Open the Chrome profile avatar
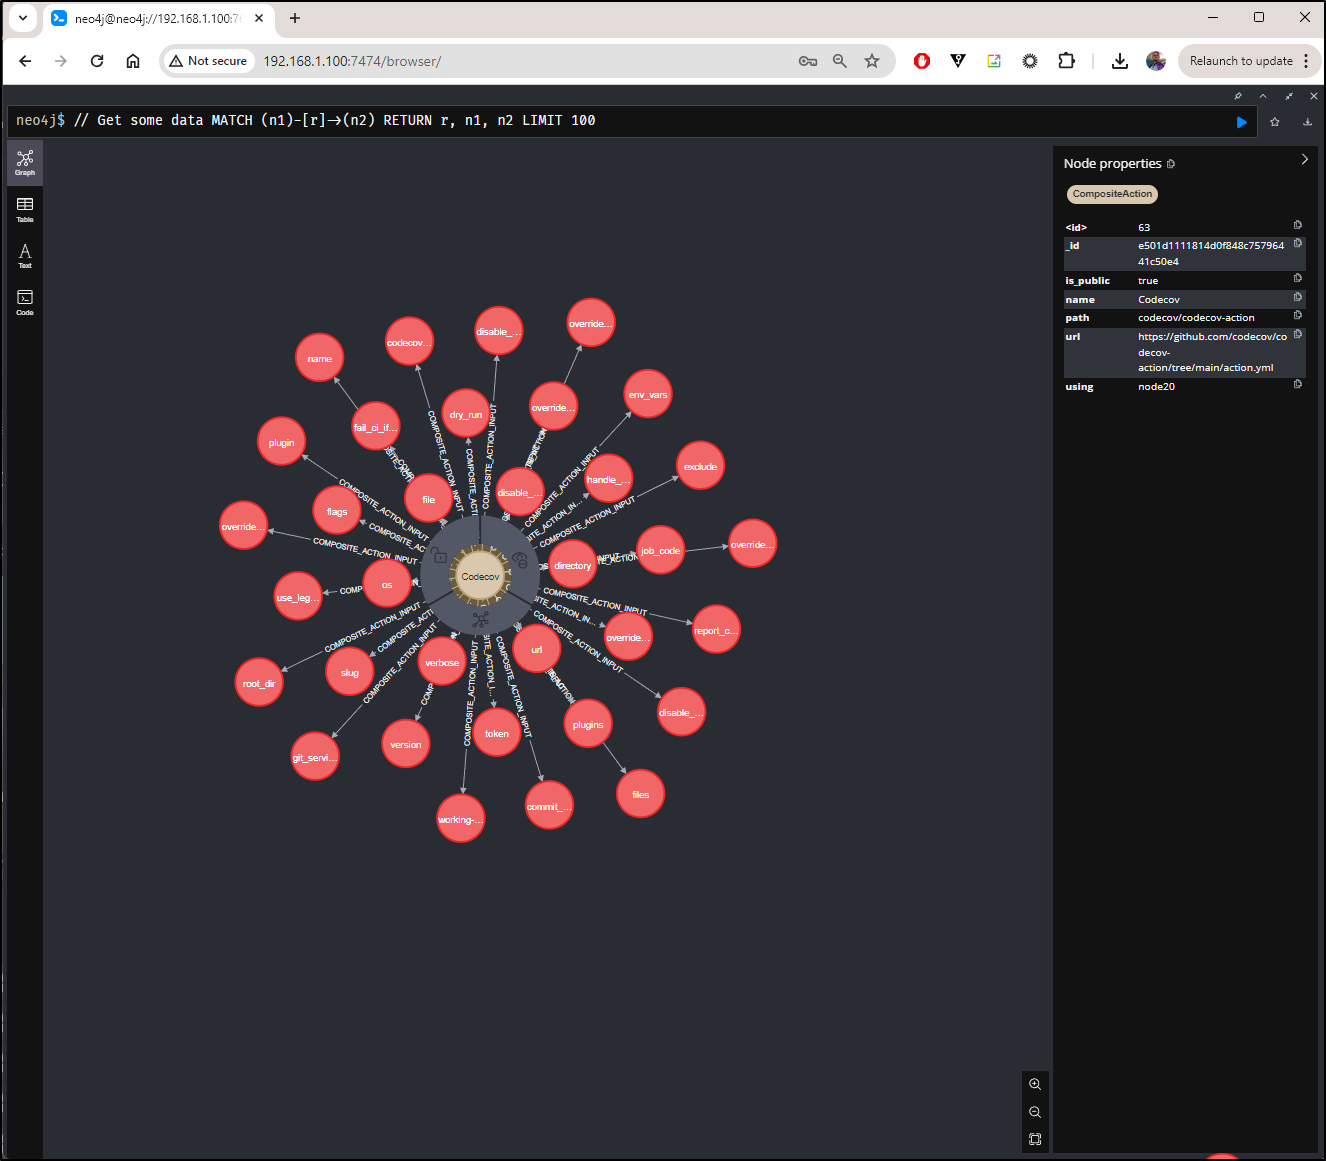The height and width of the screenshot is (1161, 1326). [1156, 61]
